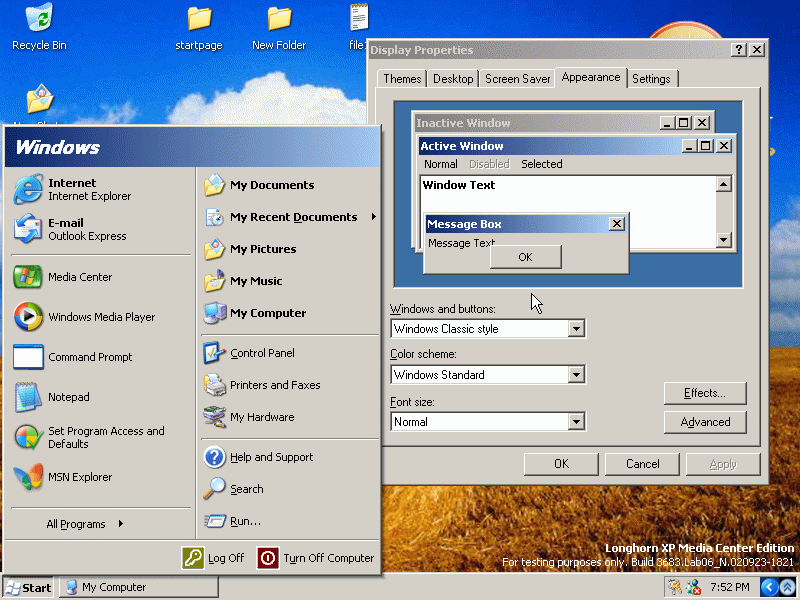
Task: Select the Appearance tab
Action: point(591,77)
